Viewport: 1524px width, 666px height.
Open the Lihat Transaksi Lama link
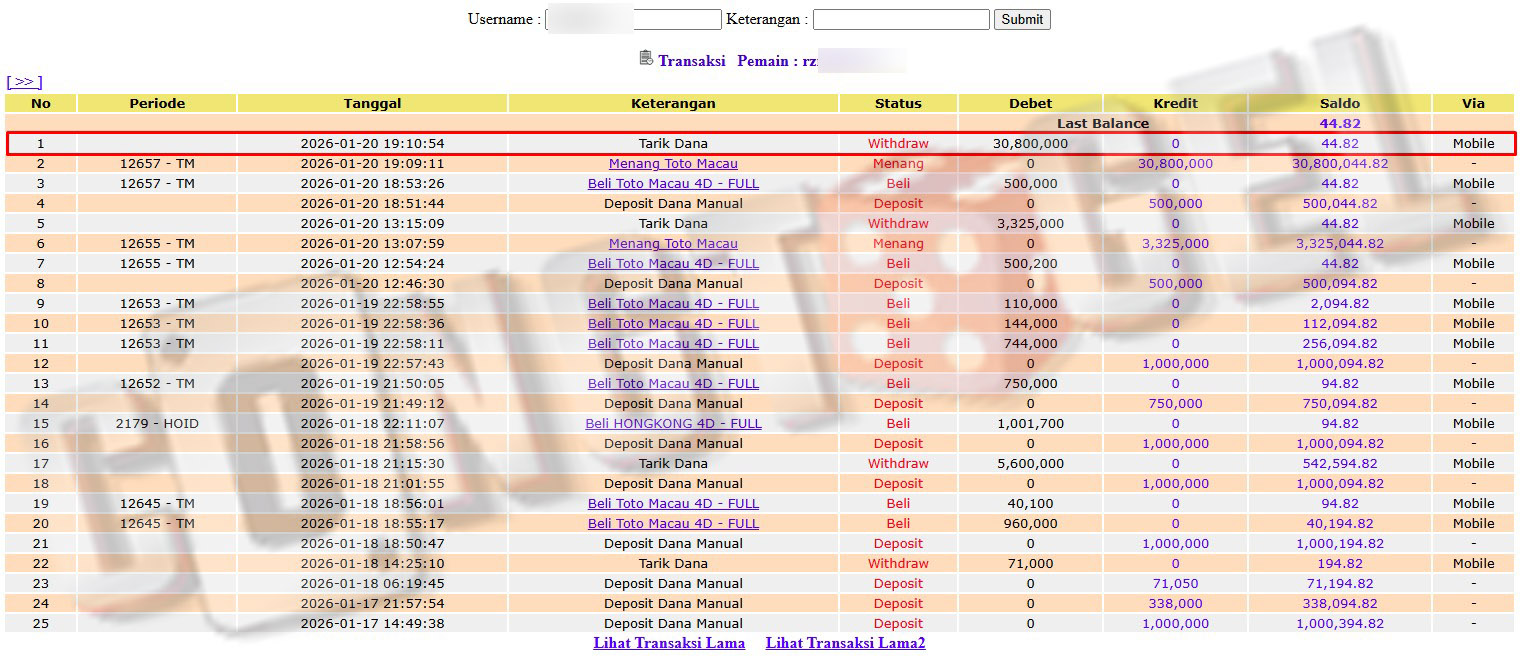click(x=669, y=643)
